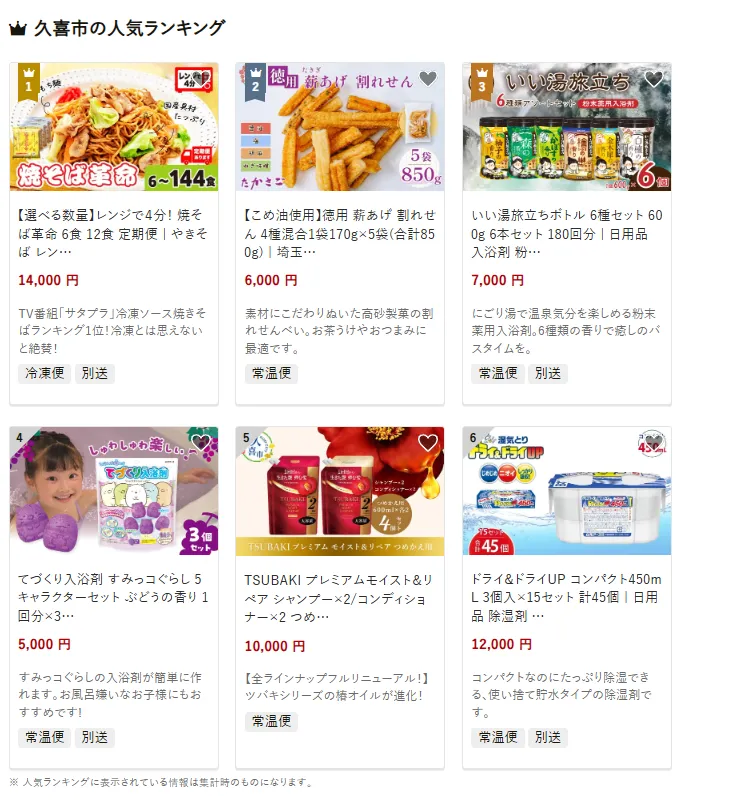Open the TSUBAKI refill product thumbnail
740x812 pixels.
[x=340, y=491]
